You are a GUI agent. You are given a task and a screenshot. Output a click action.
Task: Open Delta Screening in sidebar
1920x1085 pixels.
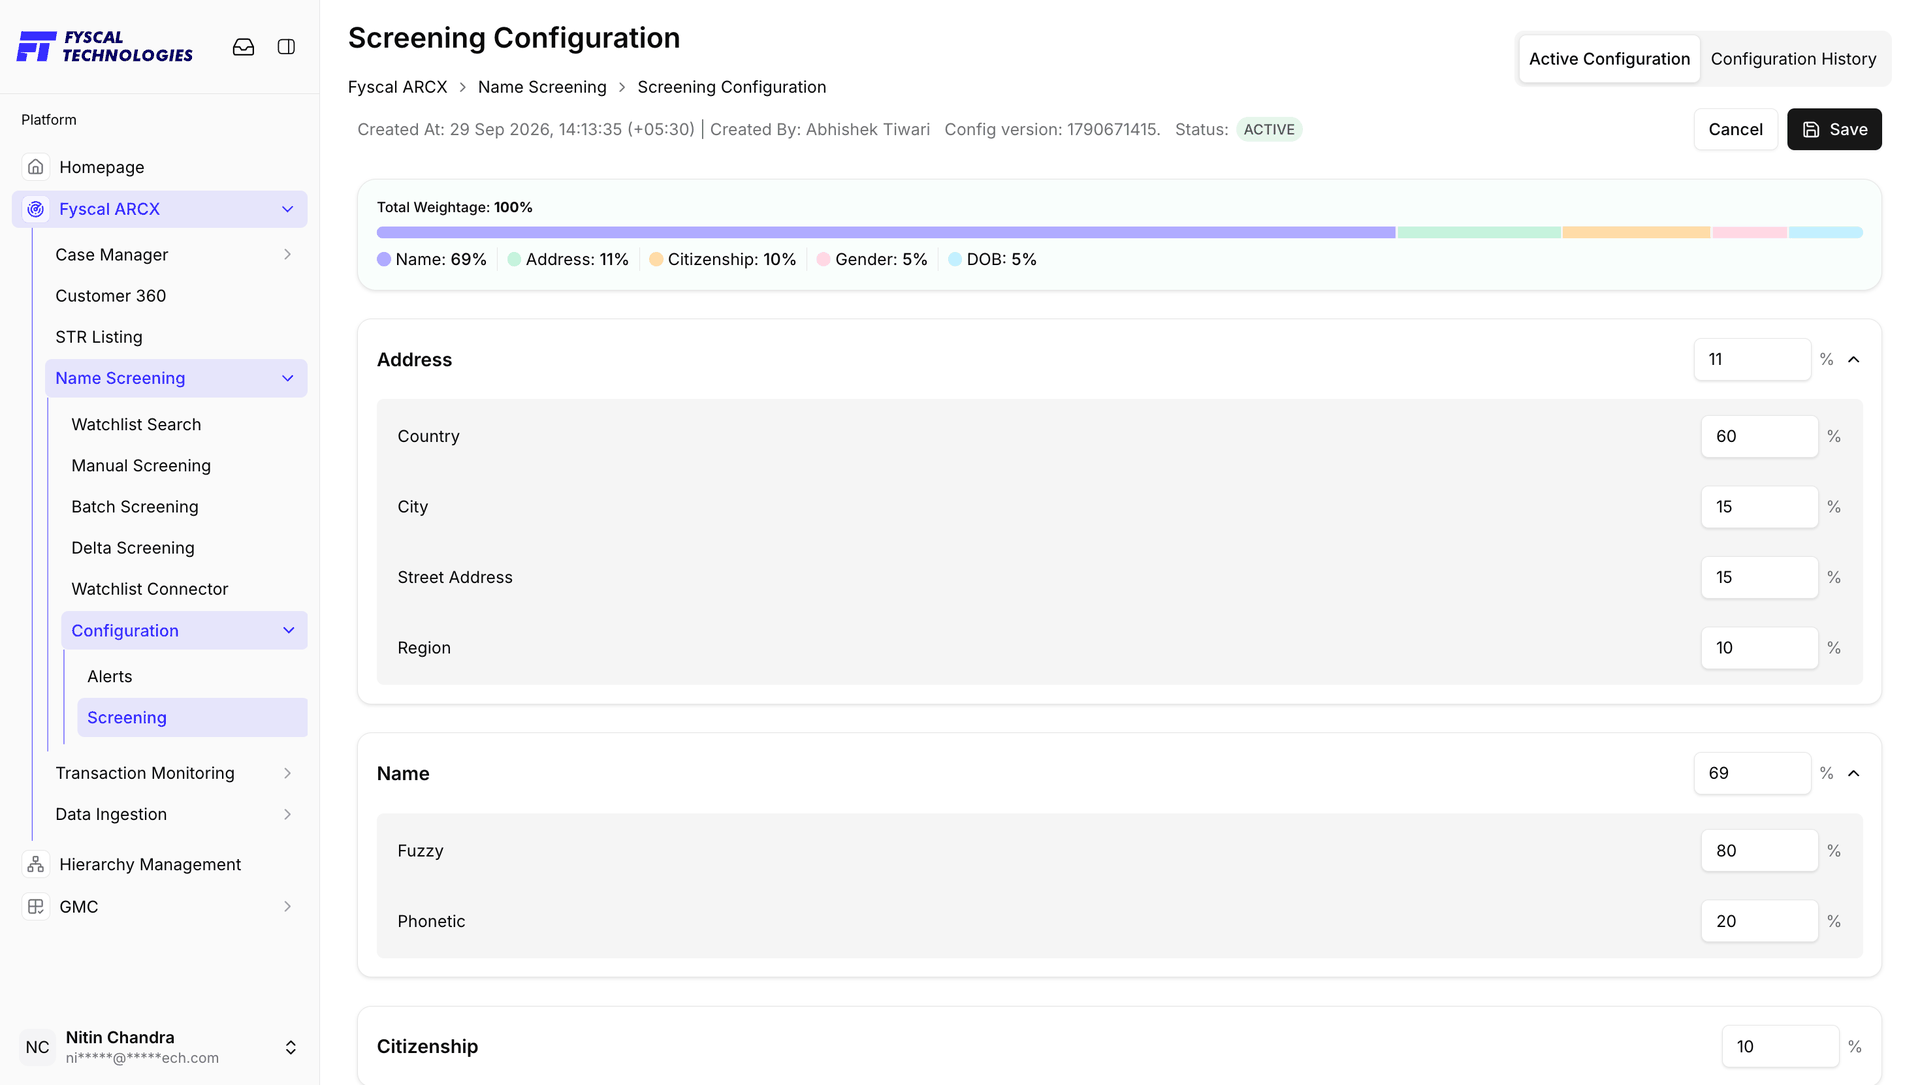coord(133,548)
